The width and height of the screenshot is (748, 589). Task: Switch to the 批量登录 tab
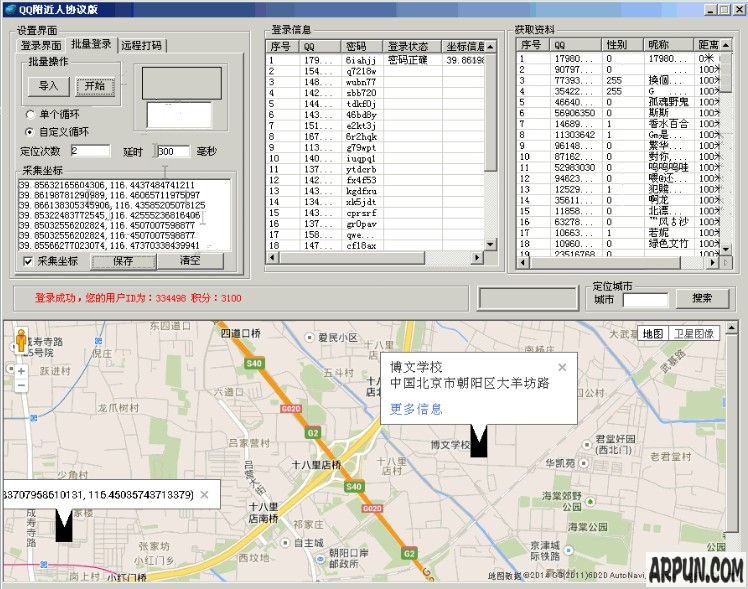[91, 44]
